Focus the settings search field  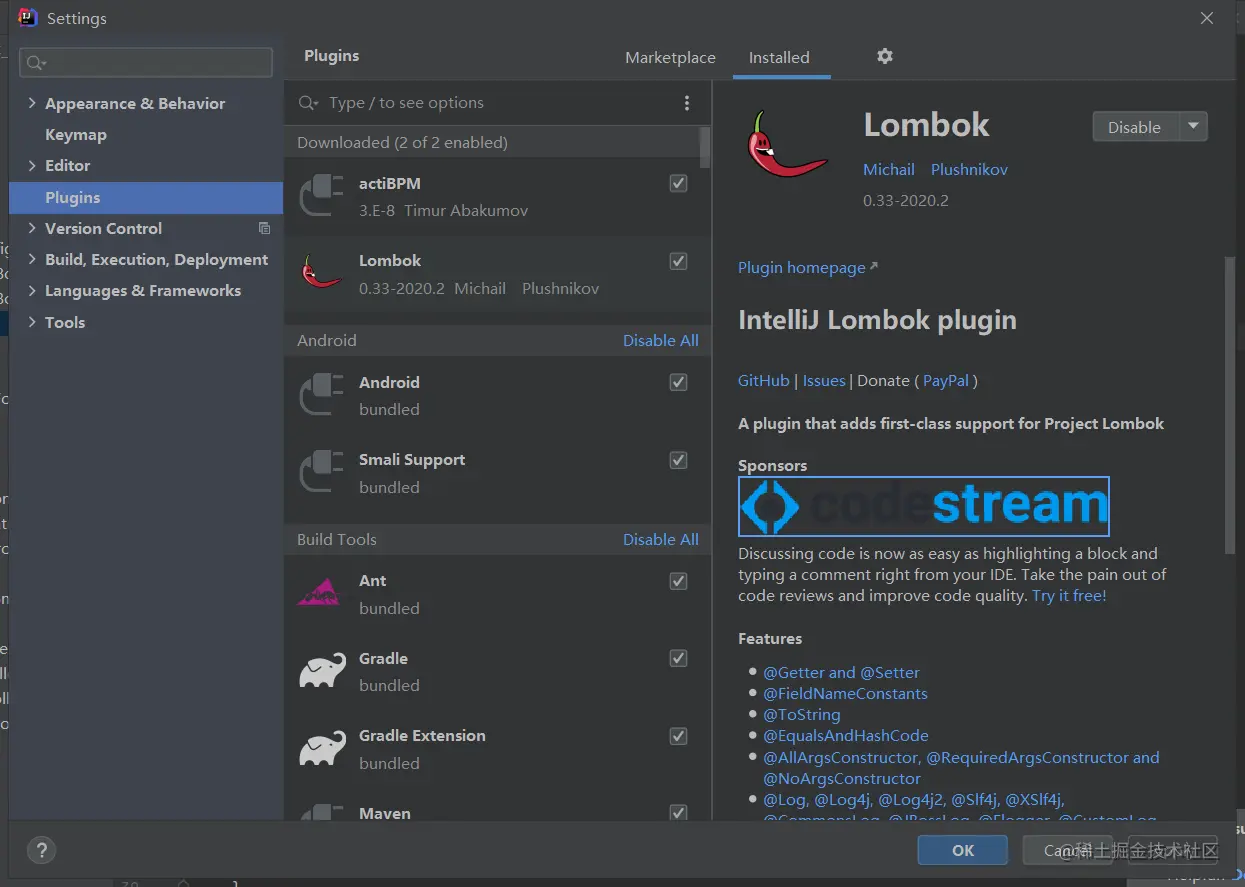[x=146, y=62]
